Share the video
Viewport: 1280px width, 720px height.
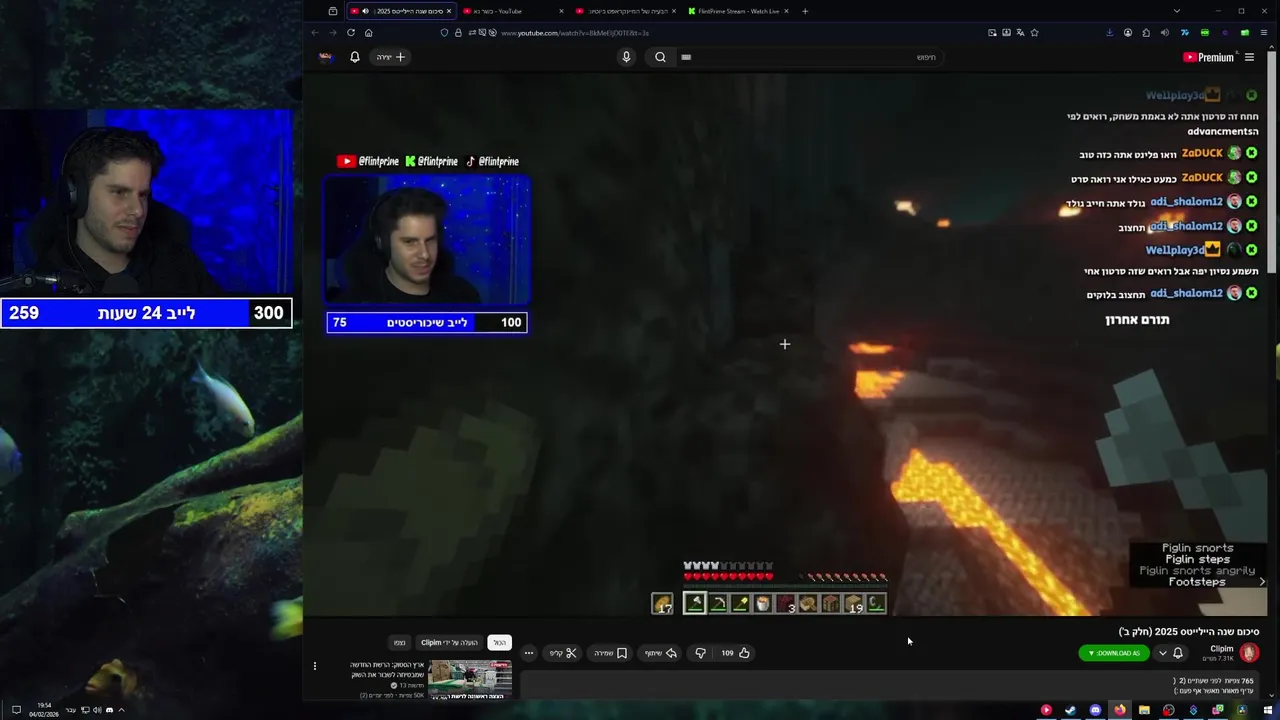point(661,653)
